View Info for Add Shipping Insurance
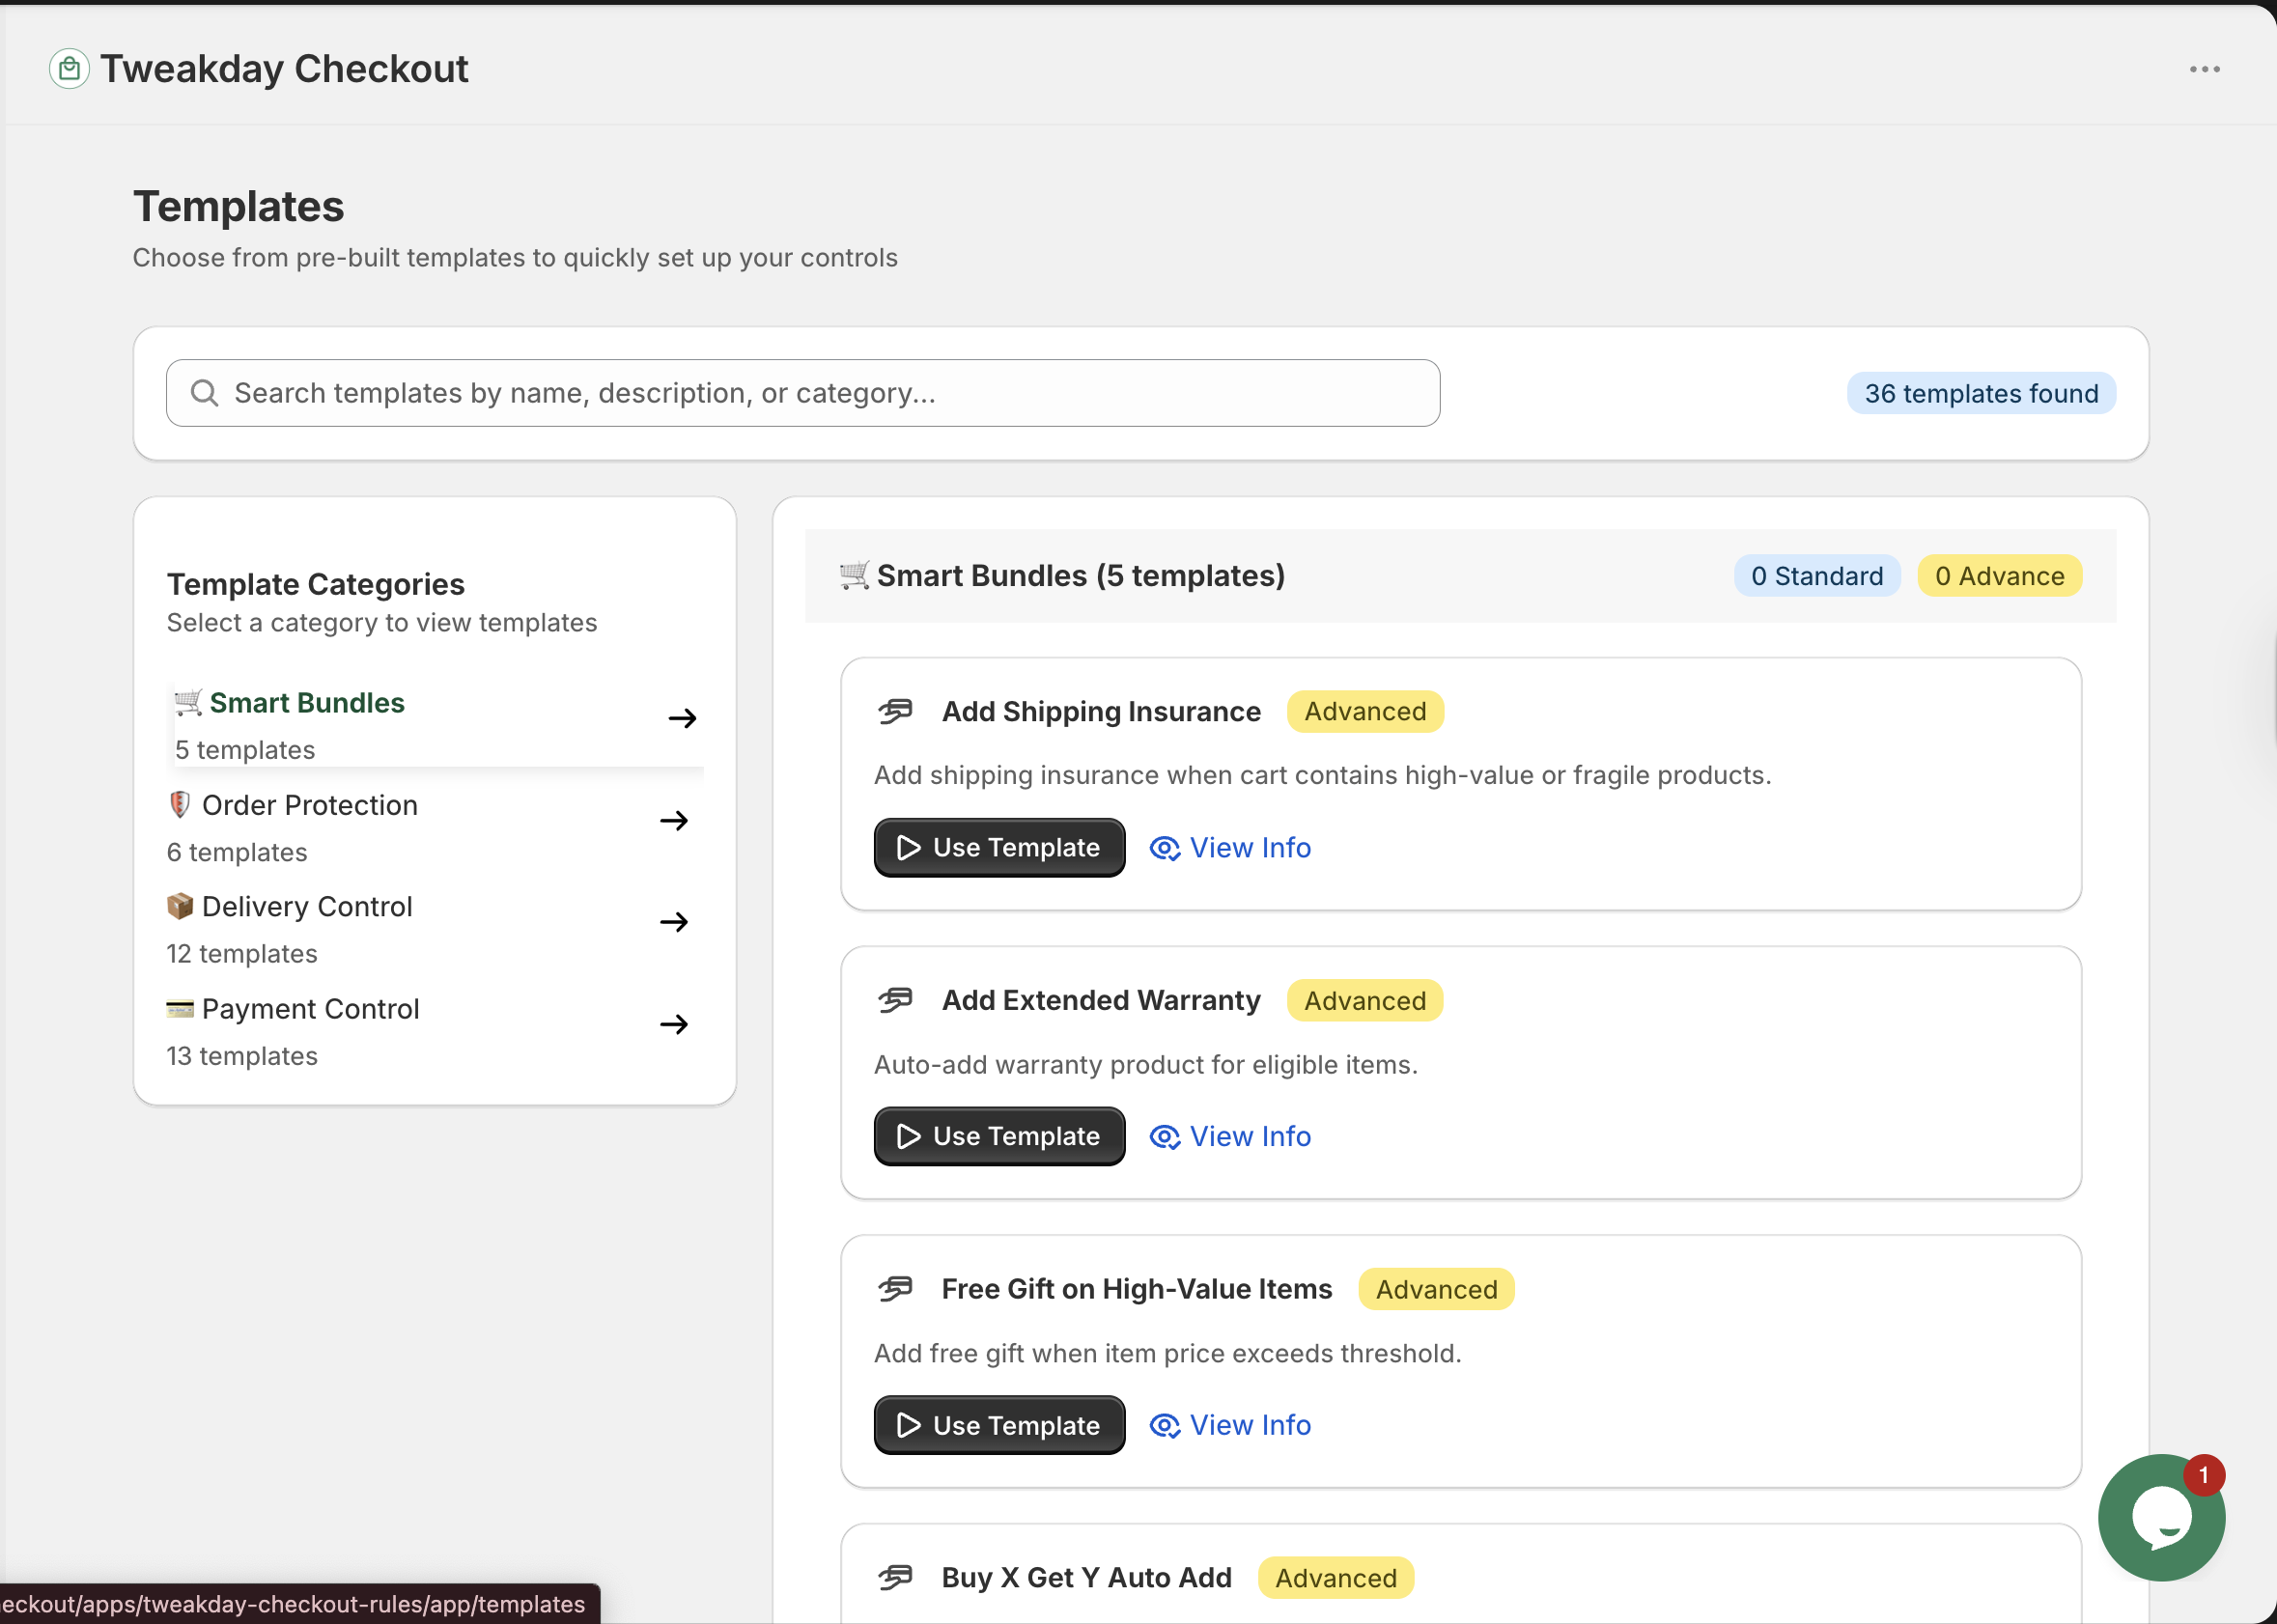 point(1230,847)
